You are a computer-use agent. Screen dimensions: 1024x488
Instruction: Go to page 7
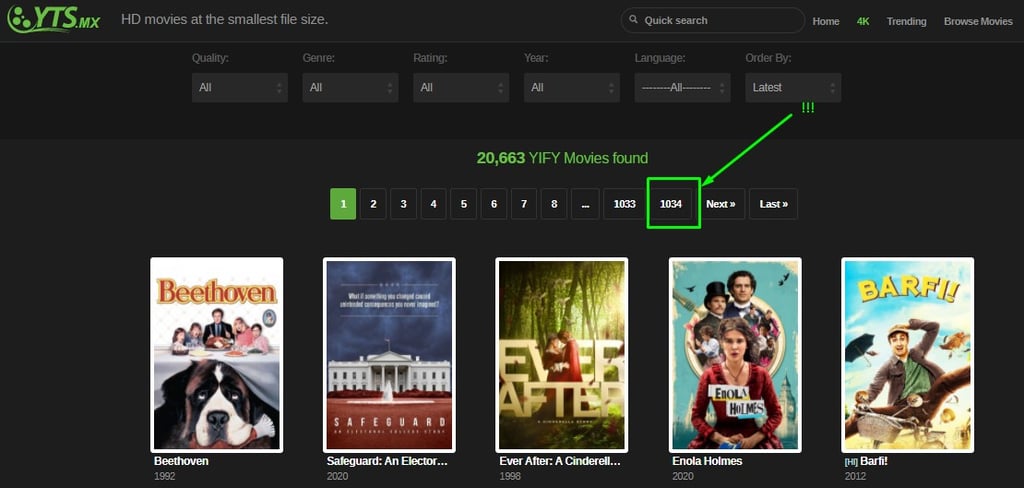524,204
